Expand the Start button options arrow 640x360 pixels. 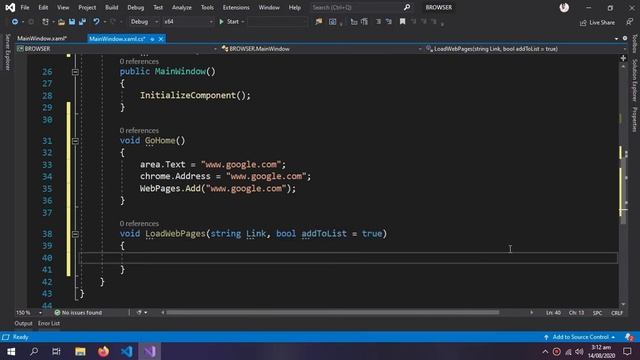243,22
